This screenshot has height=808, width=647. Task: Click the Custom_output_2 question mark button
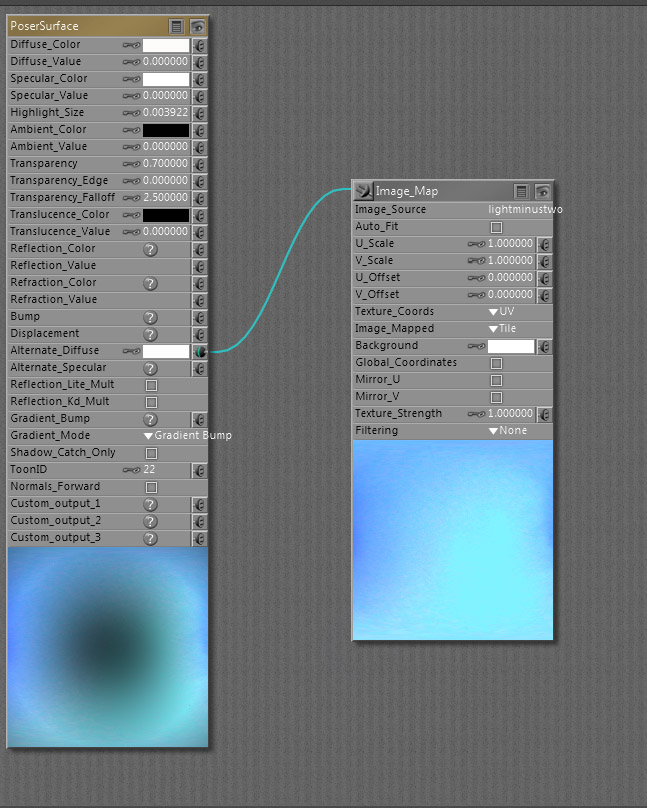pyautogui.click(x=150, y=521)
